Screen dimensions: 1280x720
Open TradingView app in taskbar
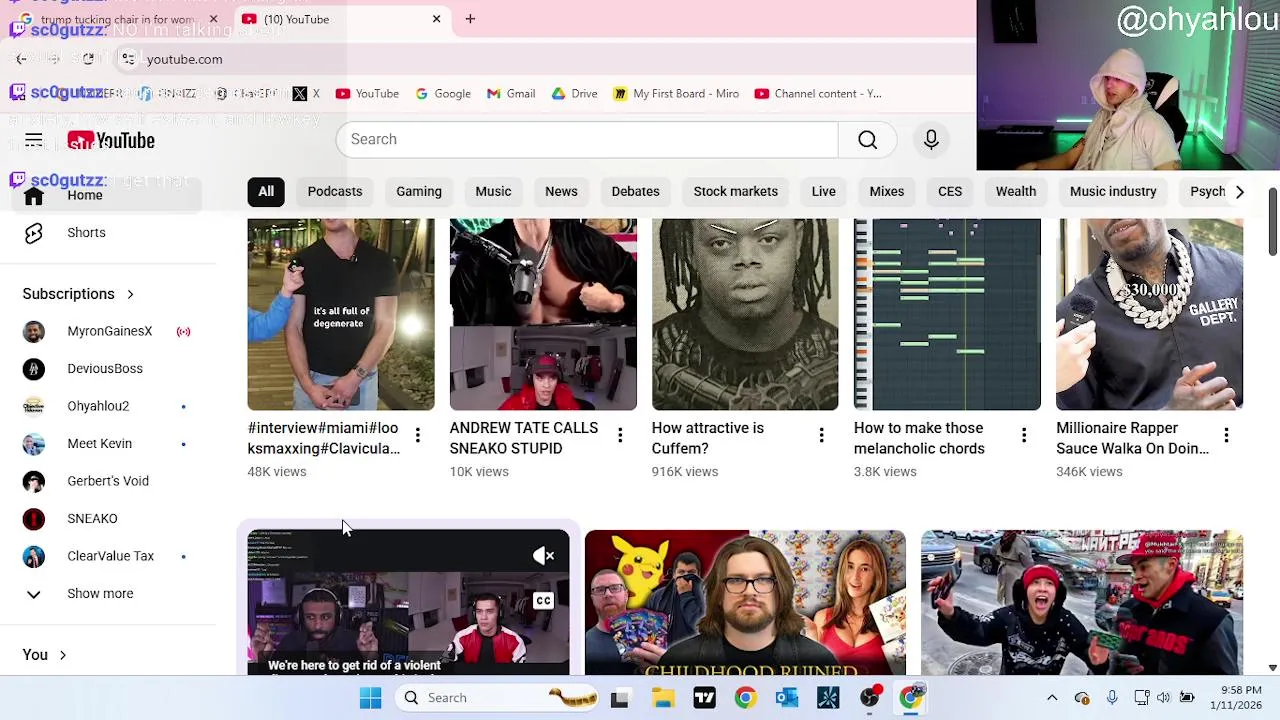pos(704,698)
